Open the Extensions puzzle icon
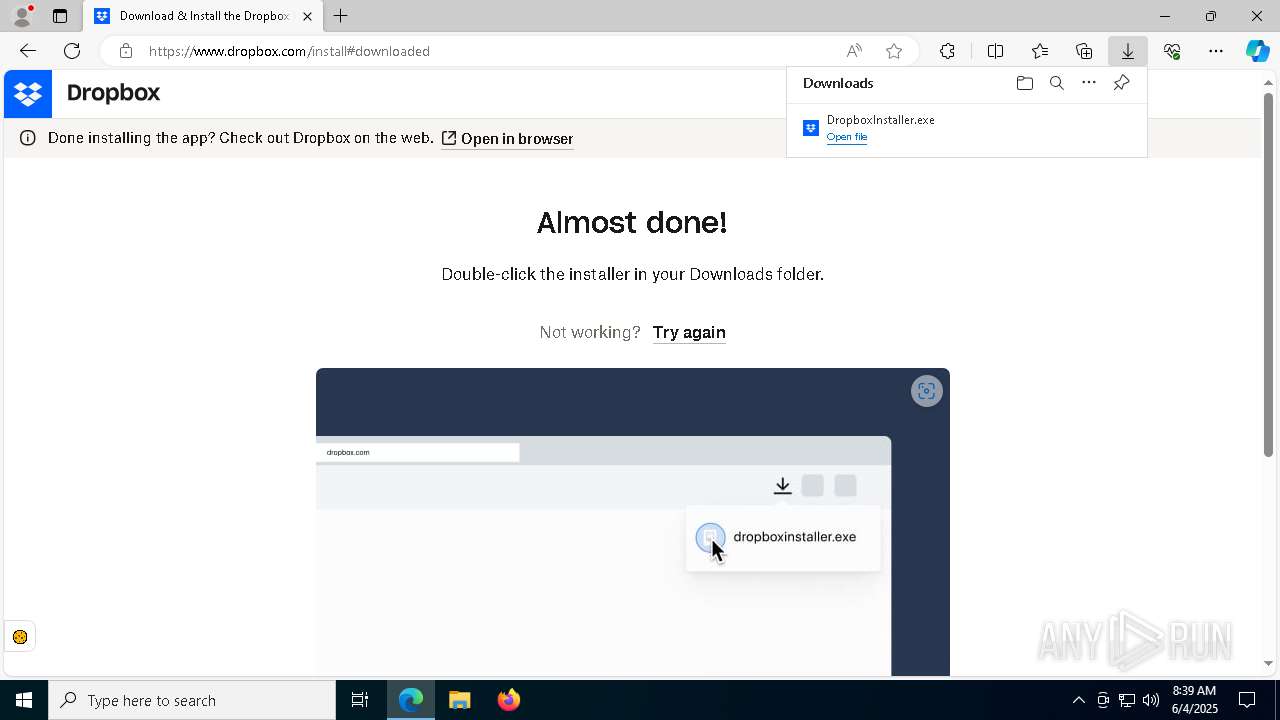Screen dimensions: 1280x720 (947, 51)
